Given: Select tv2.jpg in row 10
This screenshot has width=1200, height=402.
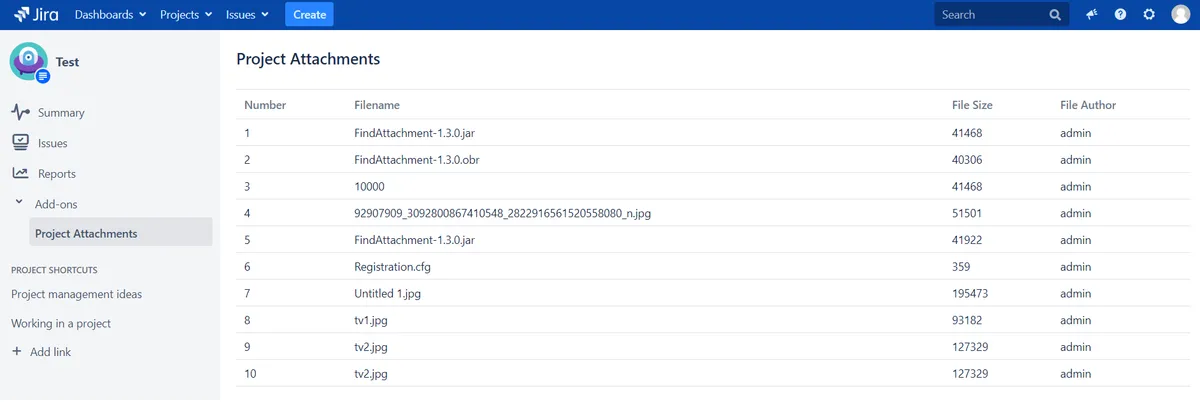Looking at the screenshot, I should pos(370,374).
